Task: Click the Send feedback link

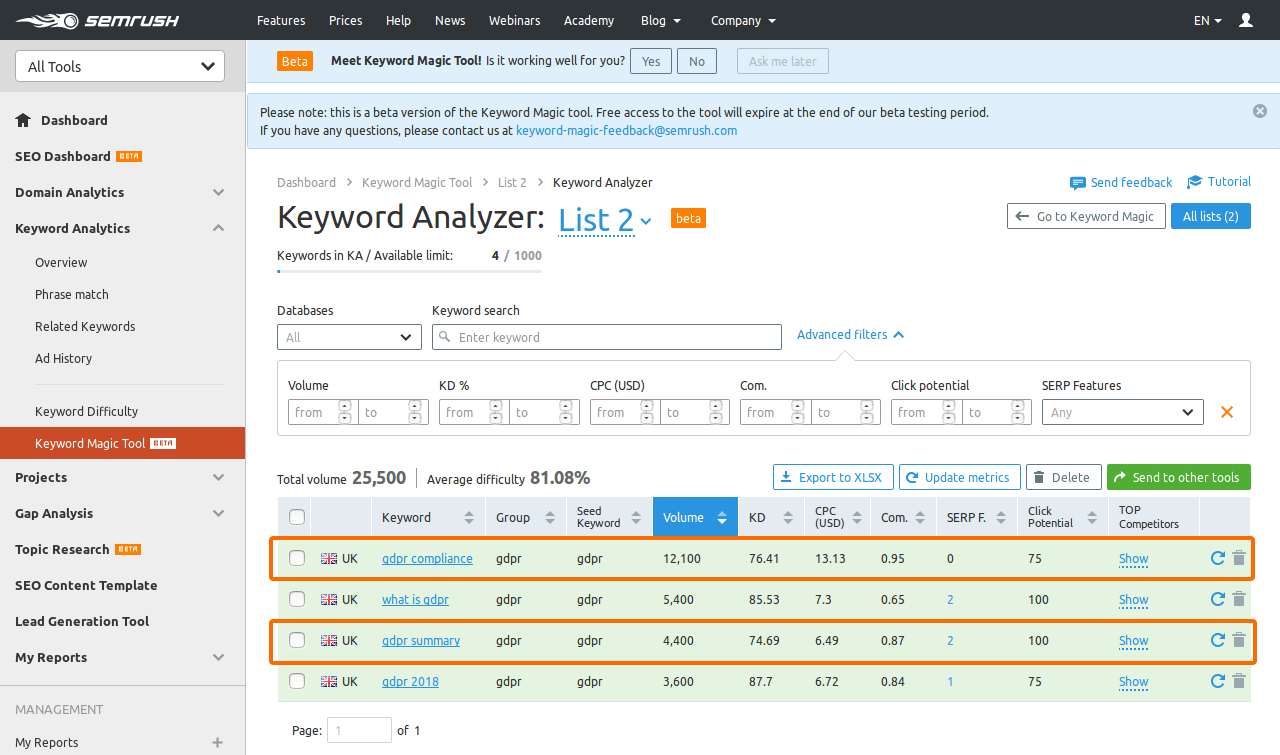Action: tap(1121, 182)
